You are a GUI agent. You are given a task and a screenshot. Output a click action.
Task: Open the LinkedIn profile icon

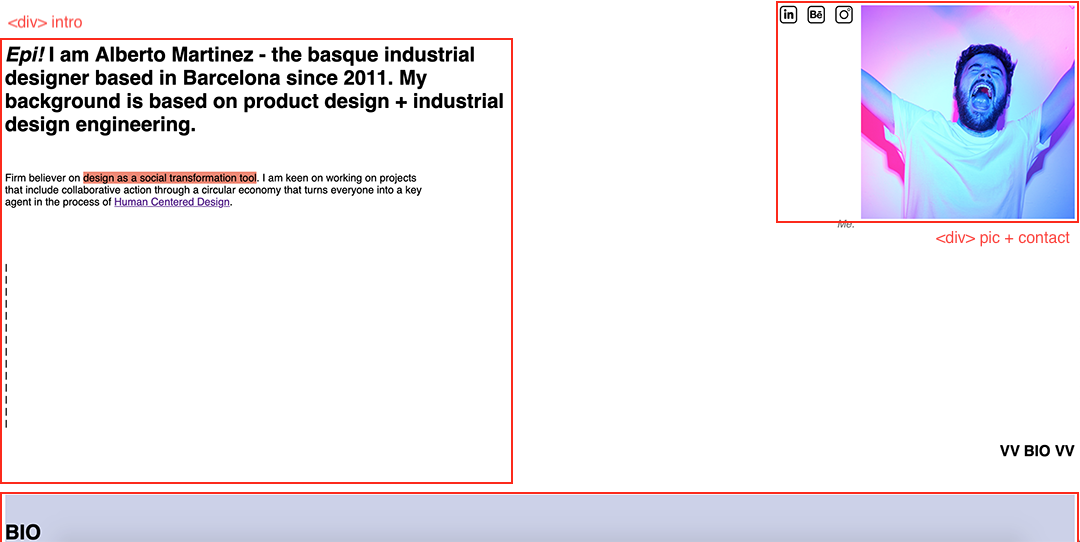coord(788,14)
